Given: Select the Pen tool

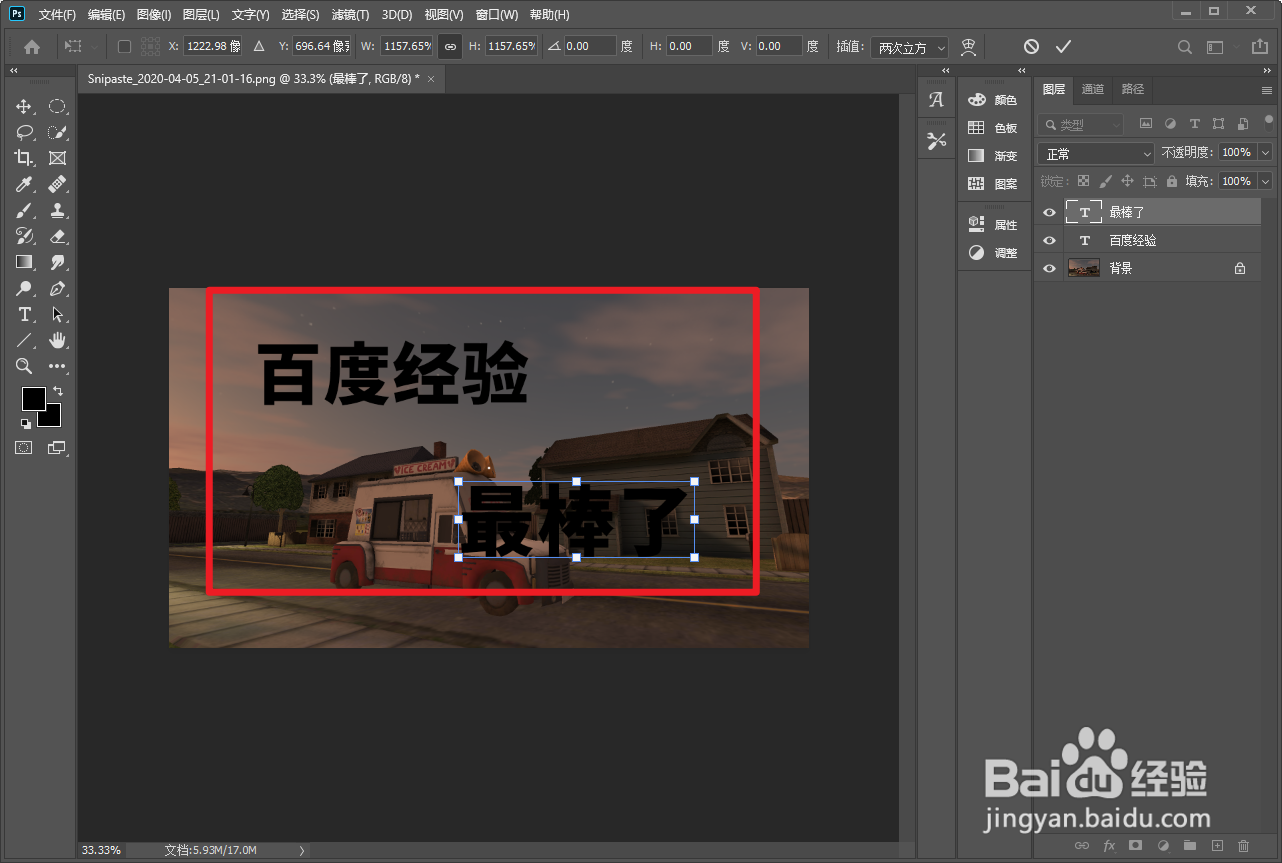Looking at the screenshot, I should pos(58,288).
